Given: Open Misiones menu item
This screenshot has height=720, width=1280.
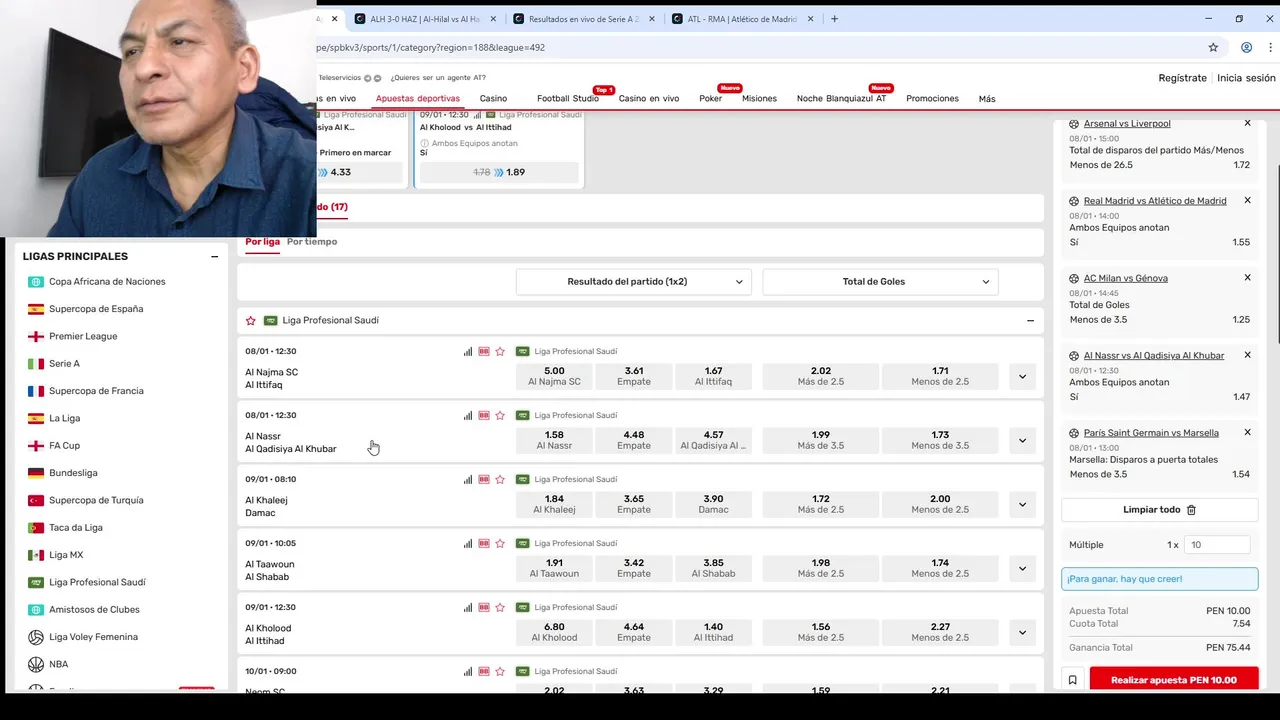Looking at the screenshot, I should (759, 99).
